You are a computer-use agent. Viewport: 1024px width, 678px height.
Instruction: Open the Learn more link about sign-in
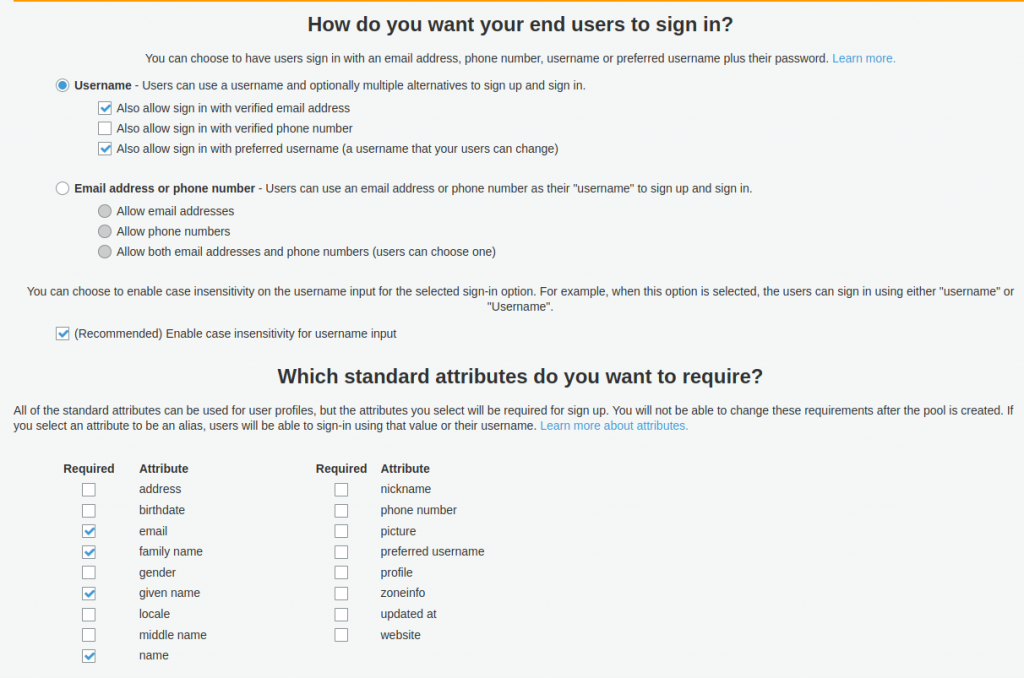pos(863,58)
